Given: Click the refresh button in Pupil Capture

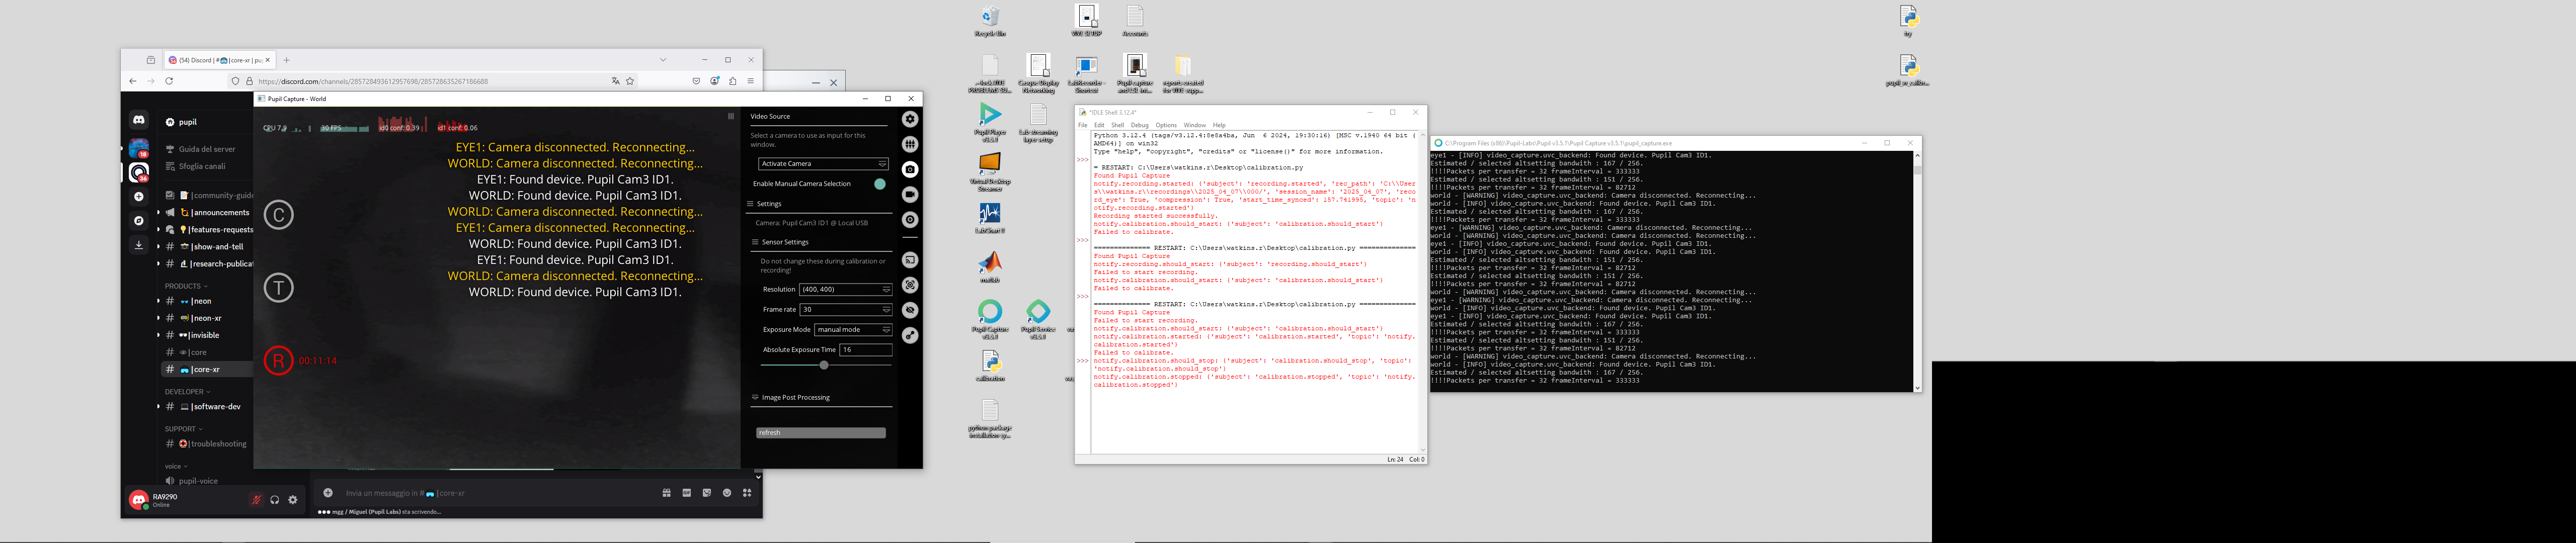Looking at the screenshot, I should point(820,433).
